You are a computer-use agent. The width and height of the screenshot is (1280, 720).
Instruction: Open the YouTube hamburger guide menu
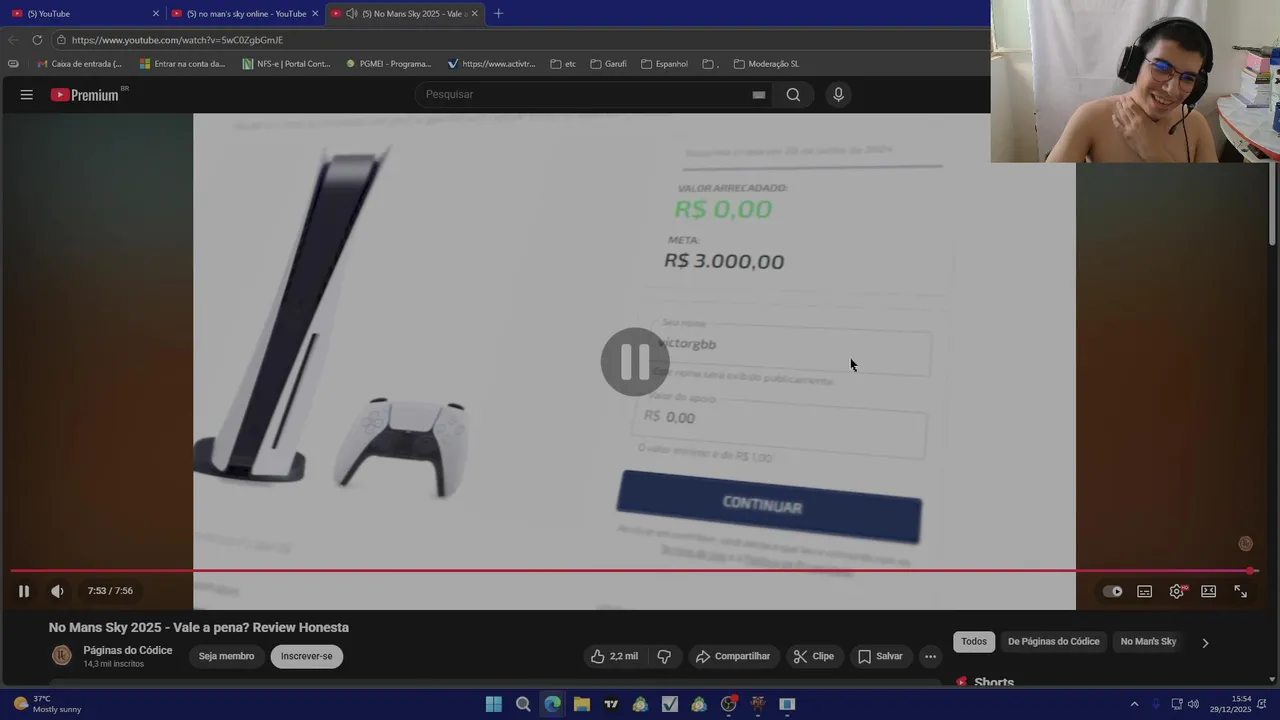(27, 94)
